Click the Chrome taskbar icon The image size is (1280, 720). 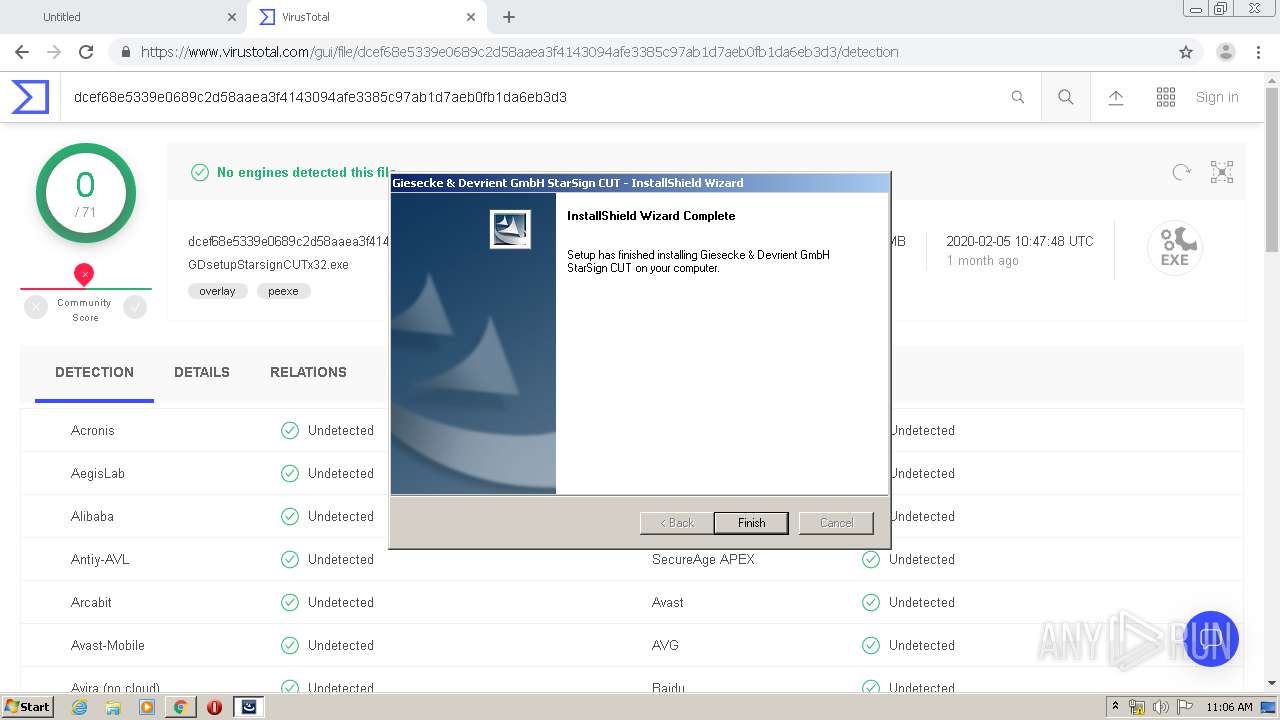180,707
